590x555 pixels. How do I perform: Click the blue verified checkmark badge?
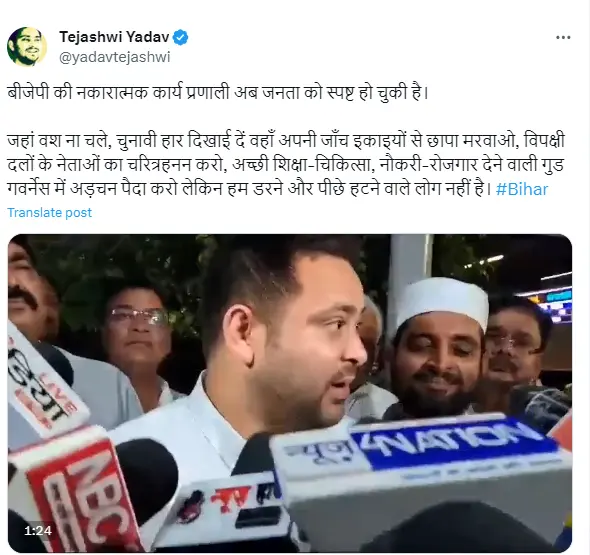click(x=181, y=37)
